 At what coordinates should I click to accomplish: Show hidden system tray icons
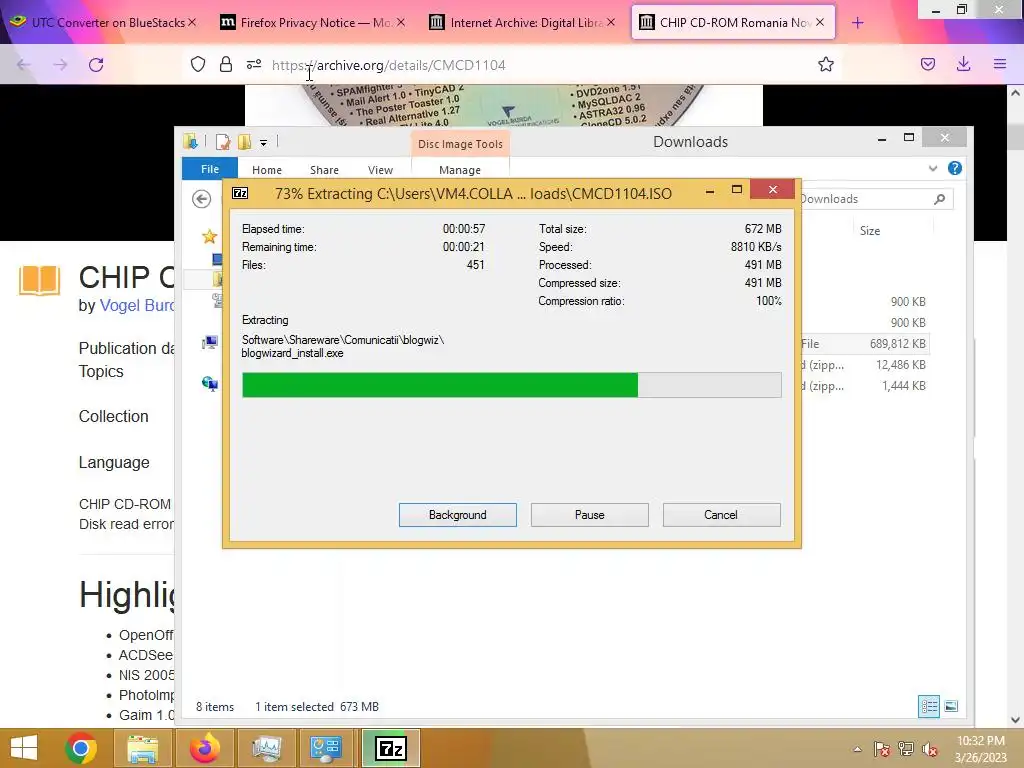857,749
